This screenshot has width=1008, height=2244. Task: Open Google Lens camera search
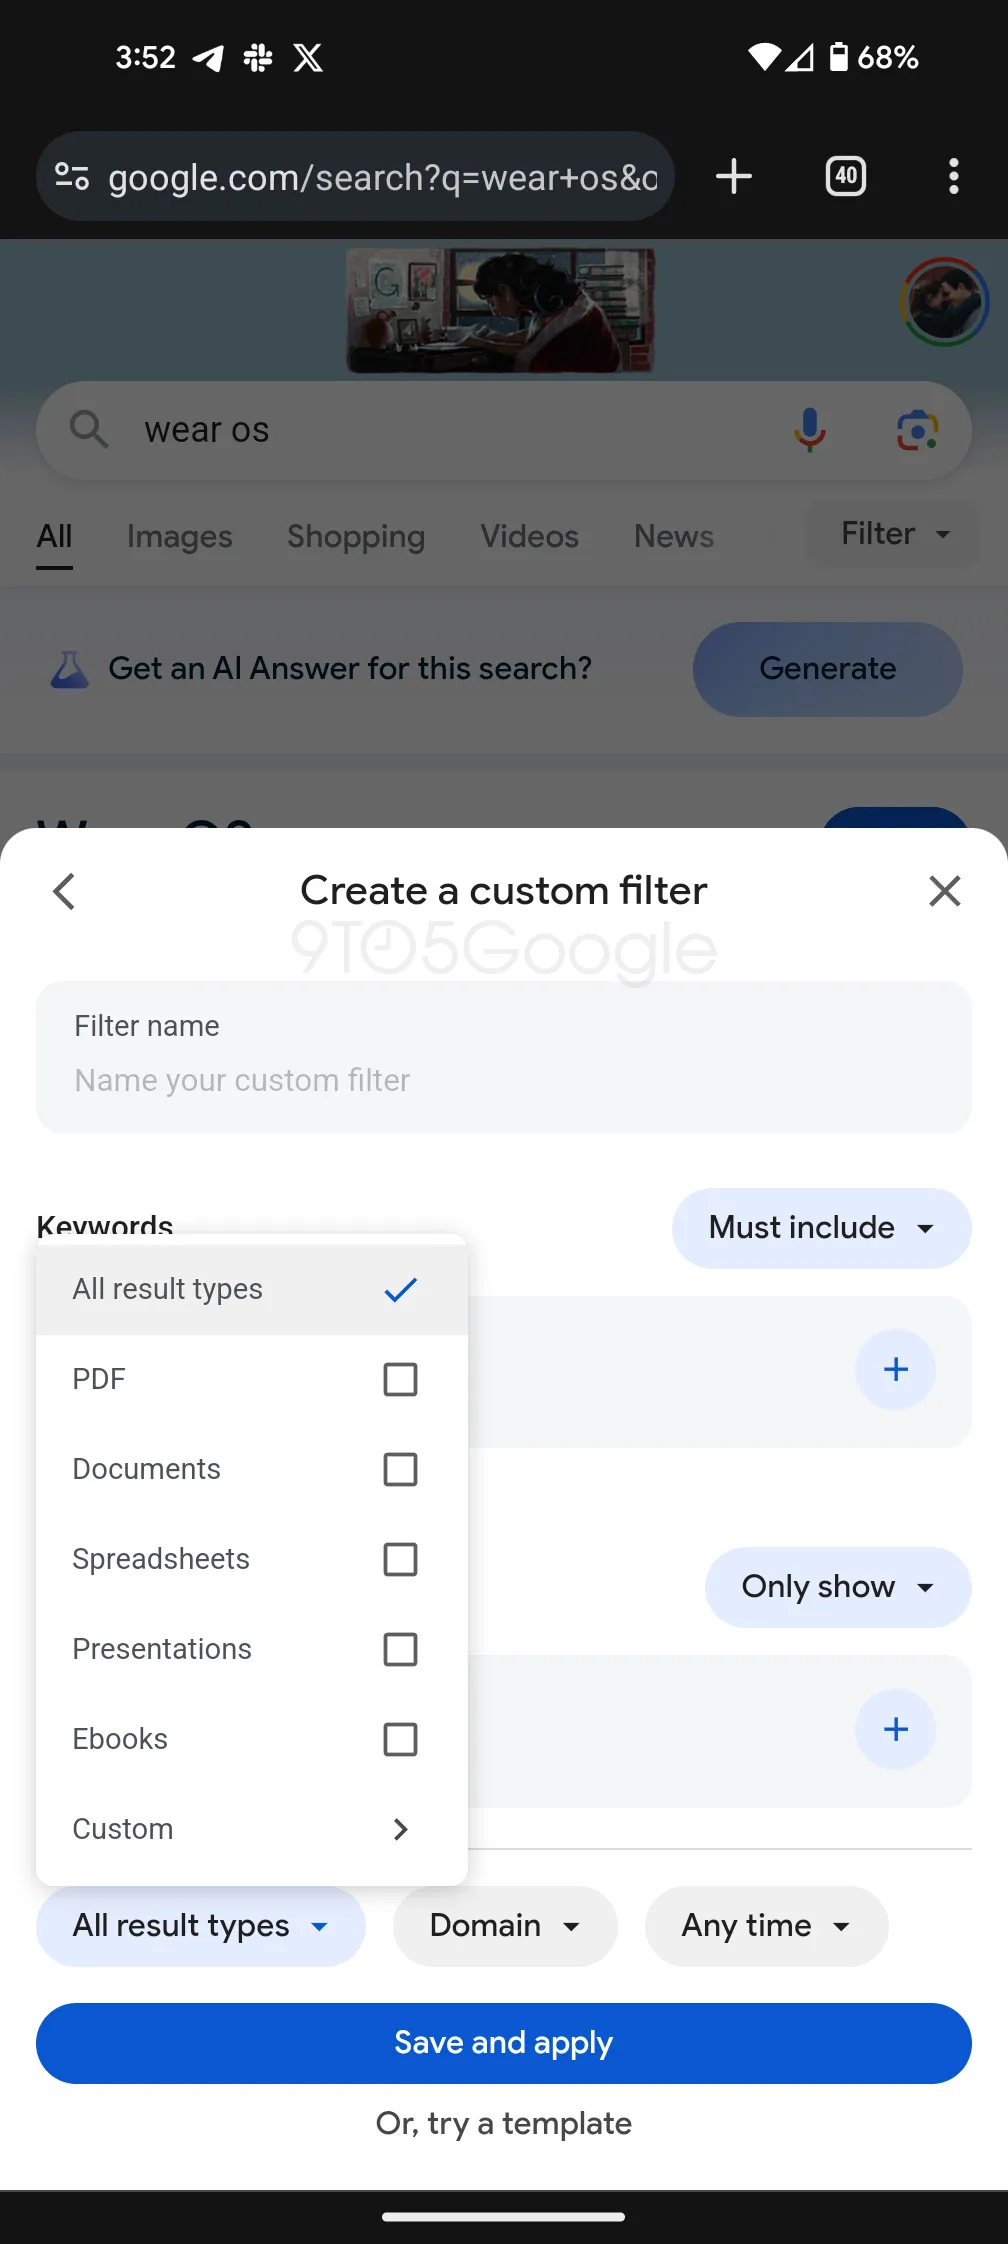point(916,430)
